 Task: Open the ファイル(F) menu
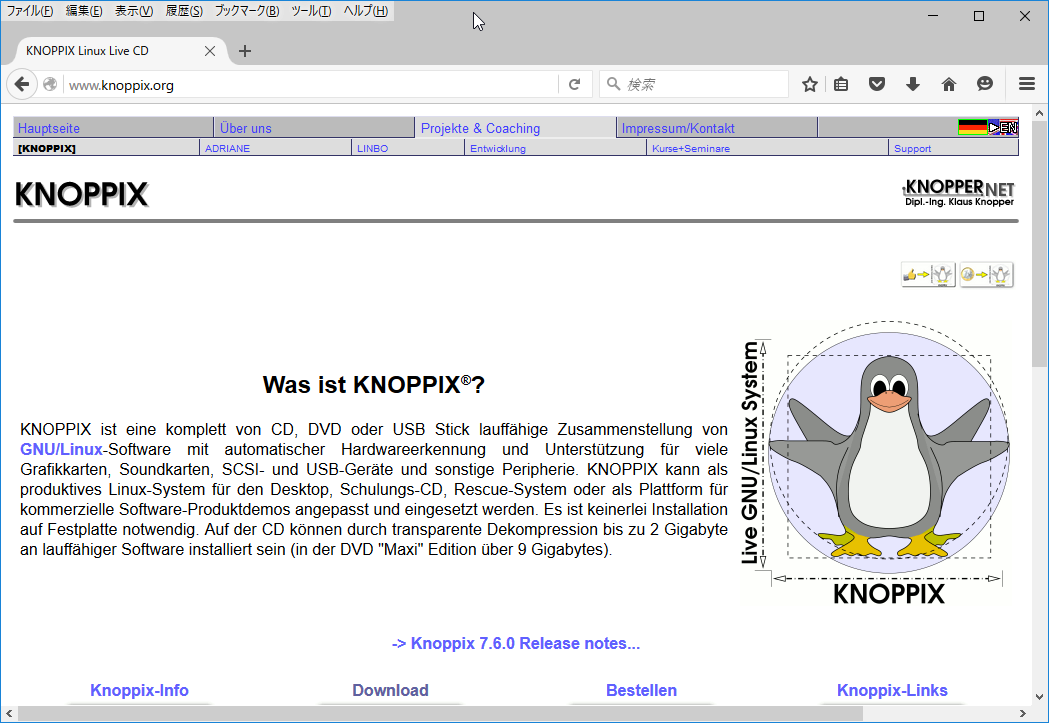point(29,11)
